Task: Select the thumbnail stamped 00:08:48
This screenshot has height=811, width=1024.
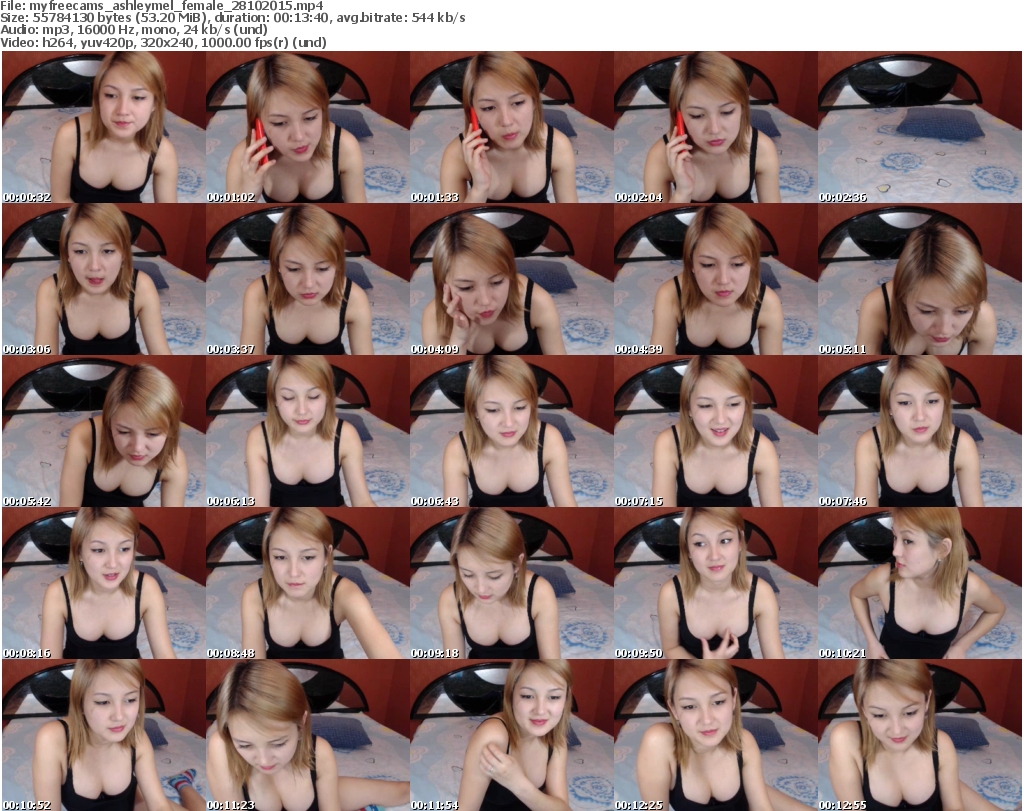Action: tap(308, 583)
